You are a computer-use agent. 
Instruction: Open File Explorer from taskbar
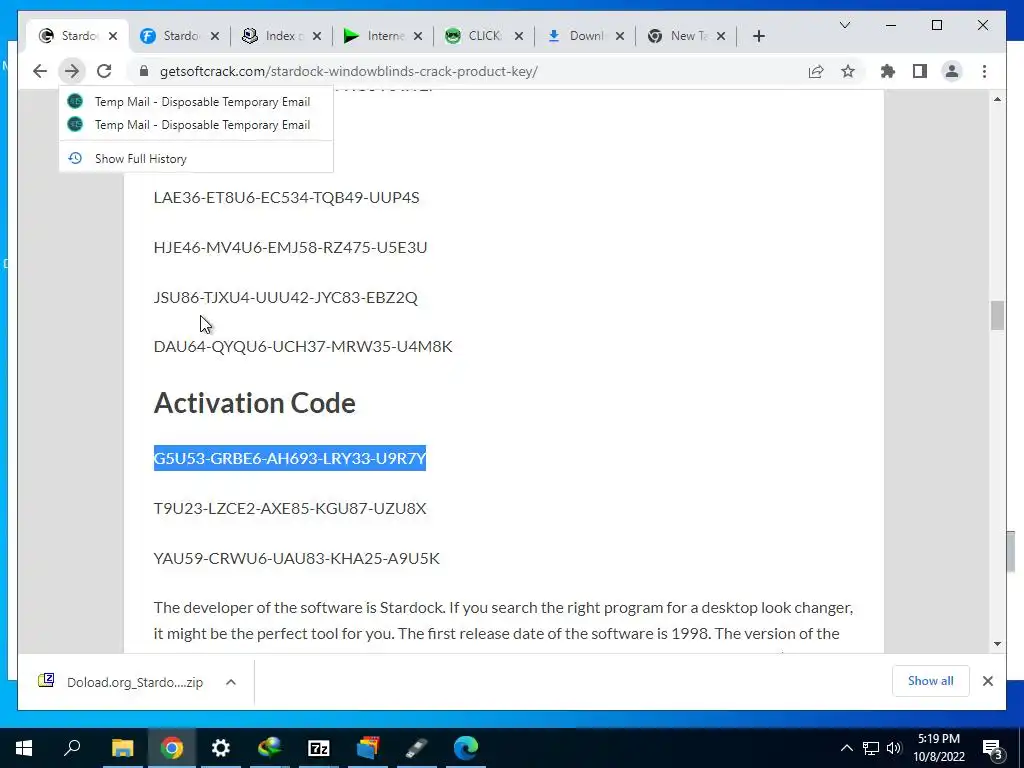click(122, 748)
